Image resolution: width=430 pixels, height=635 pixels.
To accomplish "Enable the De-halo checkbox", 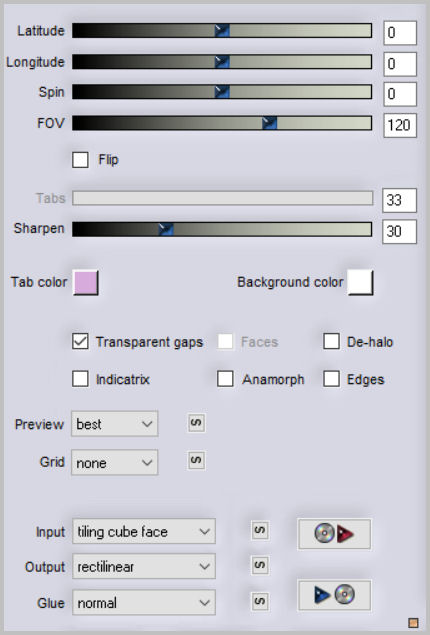I will (x=331, y=341).
